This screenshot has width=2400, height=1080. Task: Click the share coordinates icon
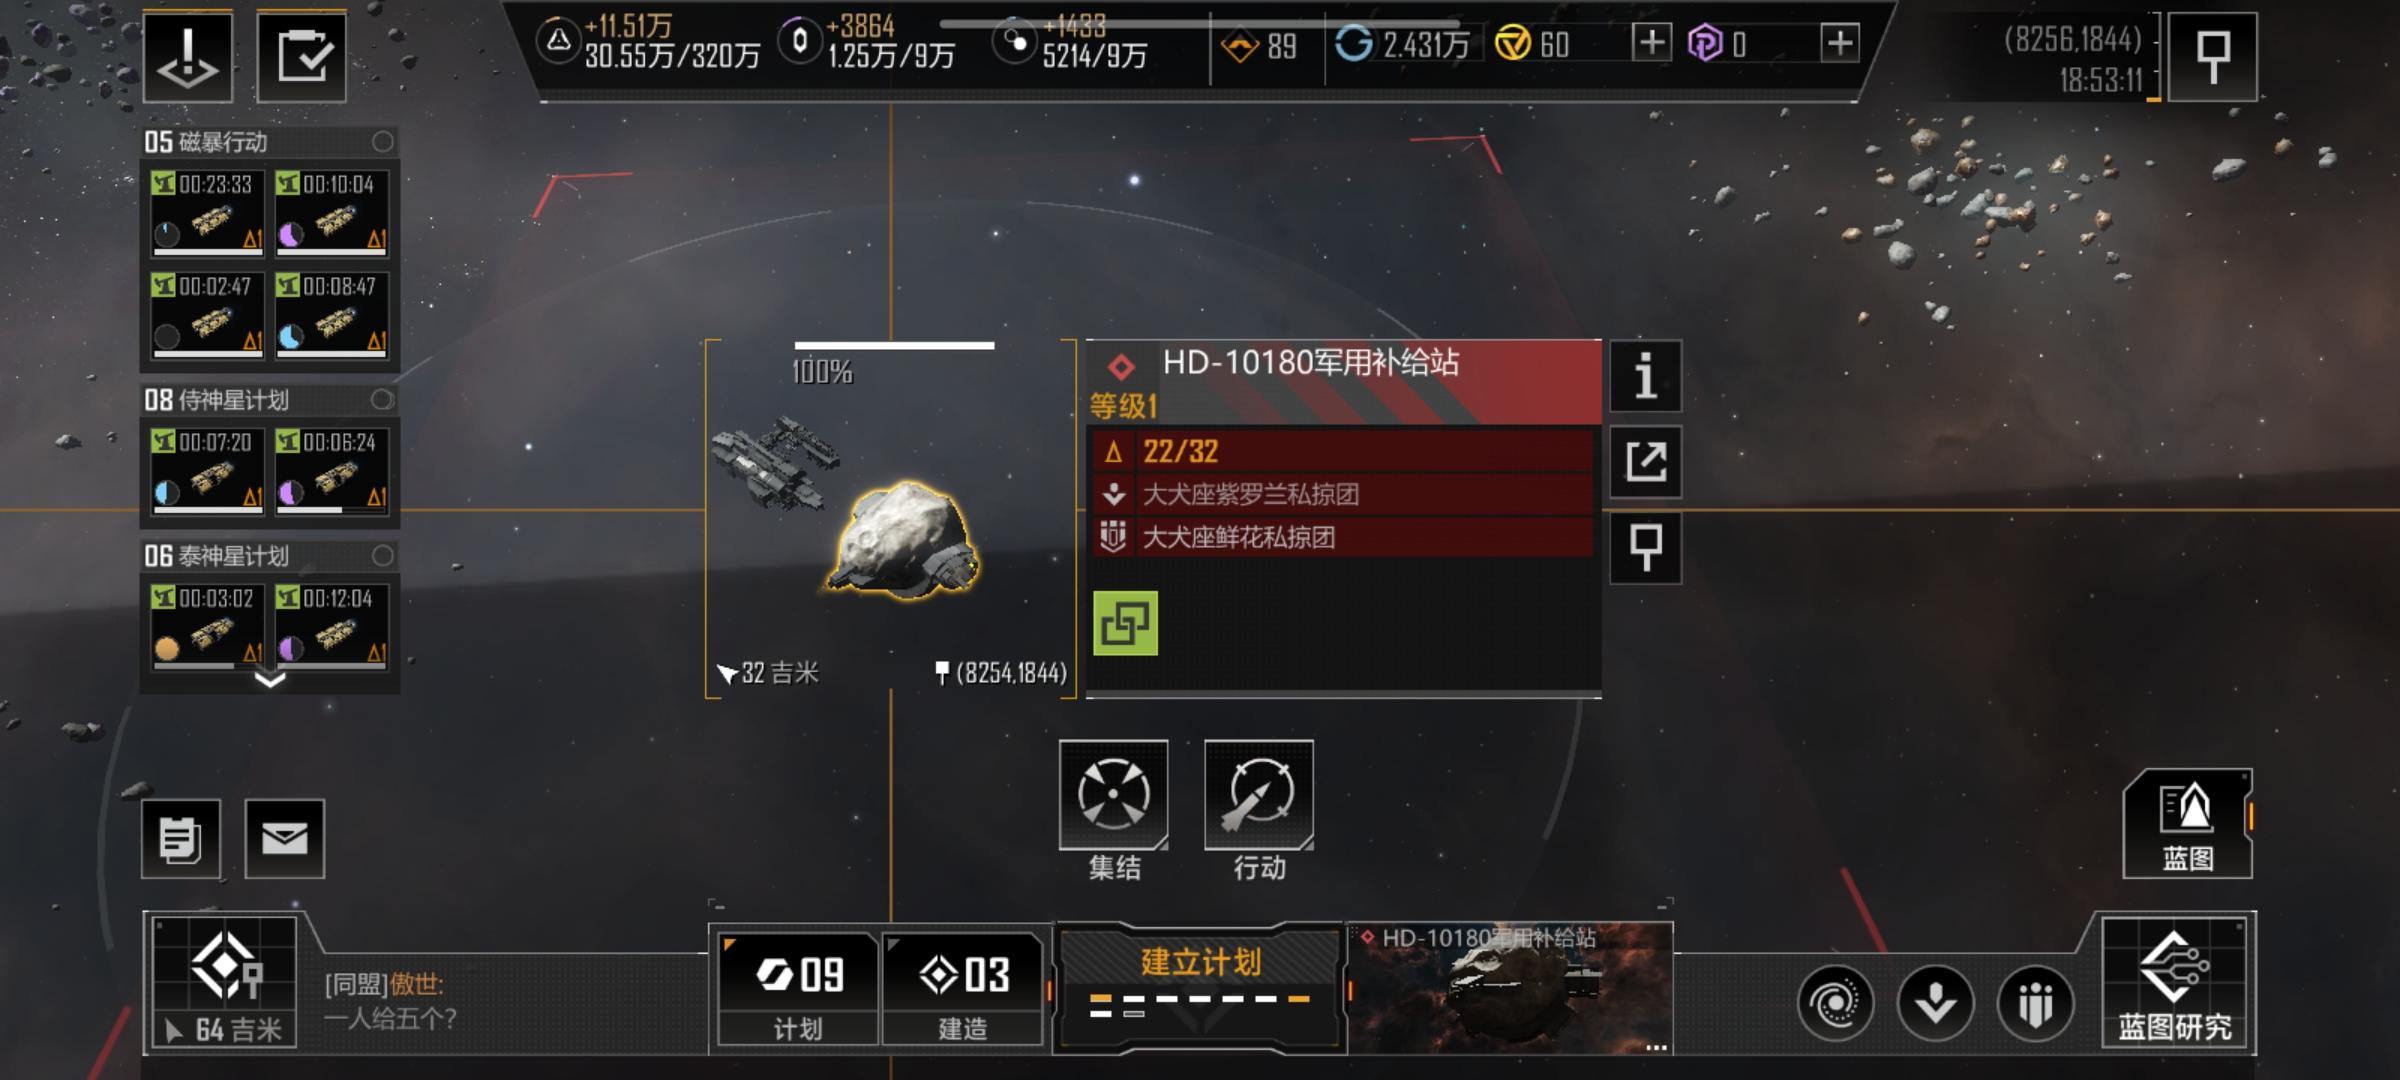click(1645, 462)
